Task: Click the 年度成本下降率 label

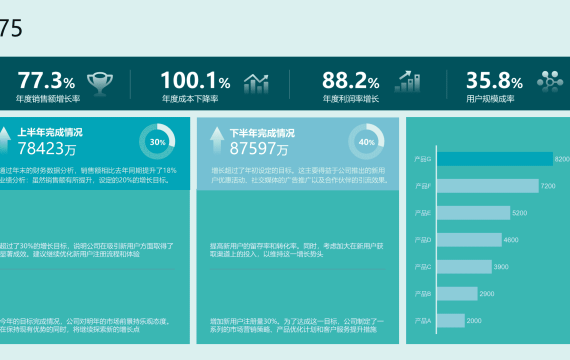Action: tap(190, 99)
